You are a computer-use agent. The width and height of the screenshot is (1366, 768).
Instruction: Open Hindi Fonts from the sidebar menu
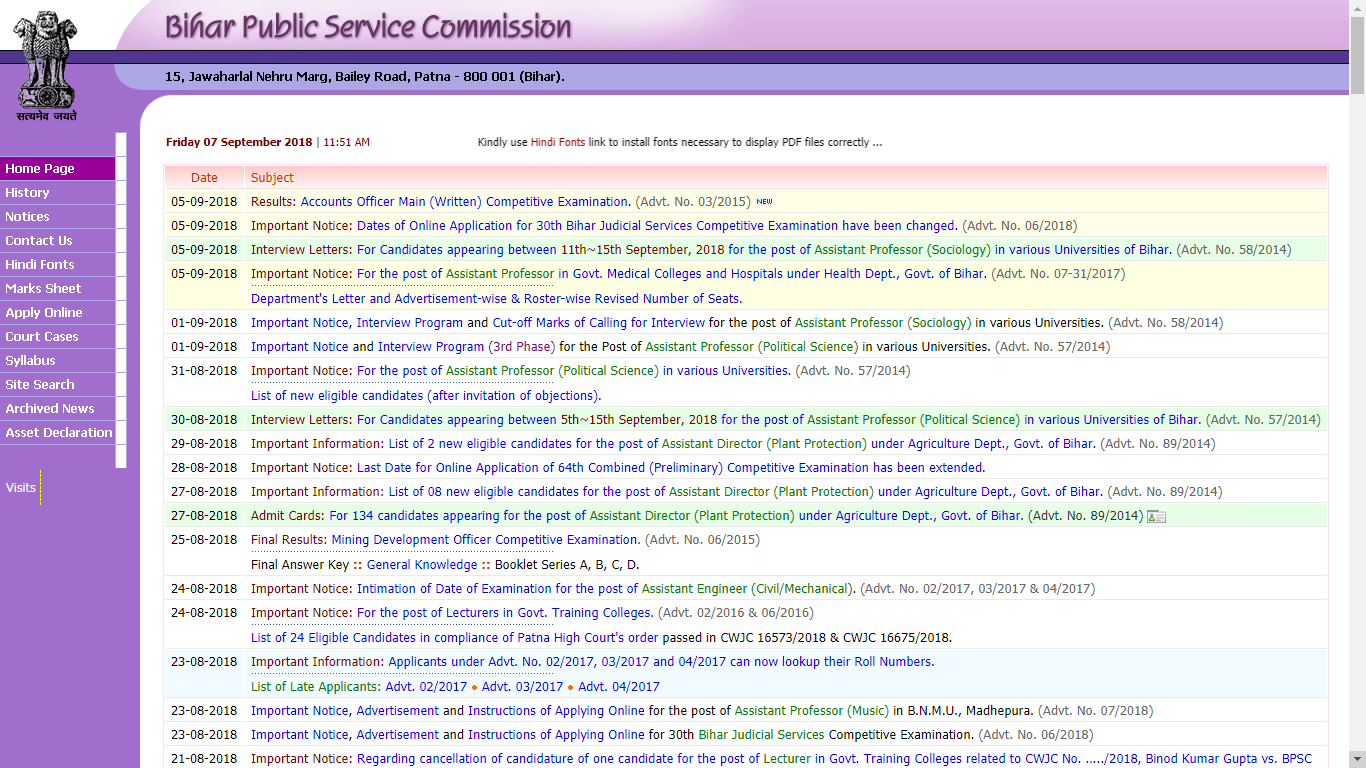pyautogui.click(x=58, y=265)
